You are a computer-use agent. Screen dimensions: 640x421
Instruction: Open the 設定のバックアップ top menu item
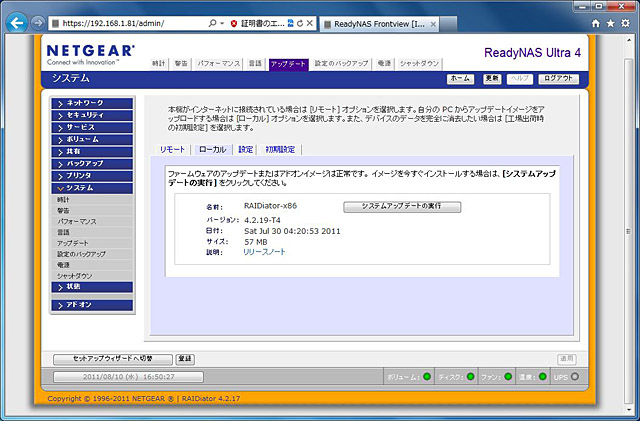[x=342, y=63]
